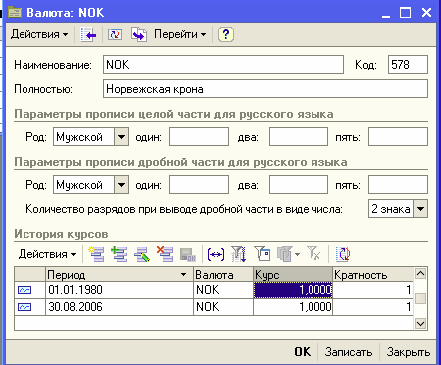Click the delete record icon with red cross

pos(165,254)
